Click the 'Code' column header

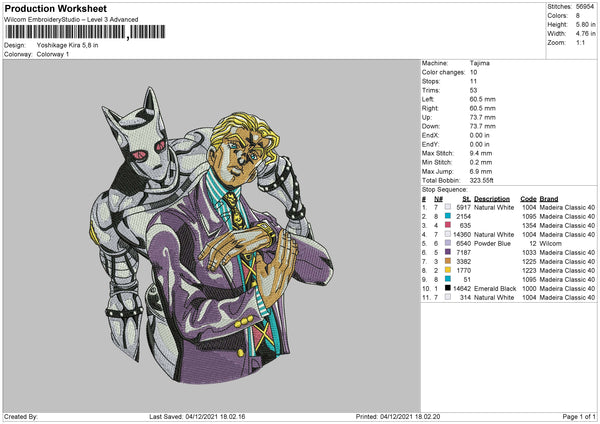pos(528,199)
